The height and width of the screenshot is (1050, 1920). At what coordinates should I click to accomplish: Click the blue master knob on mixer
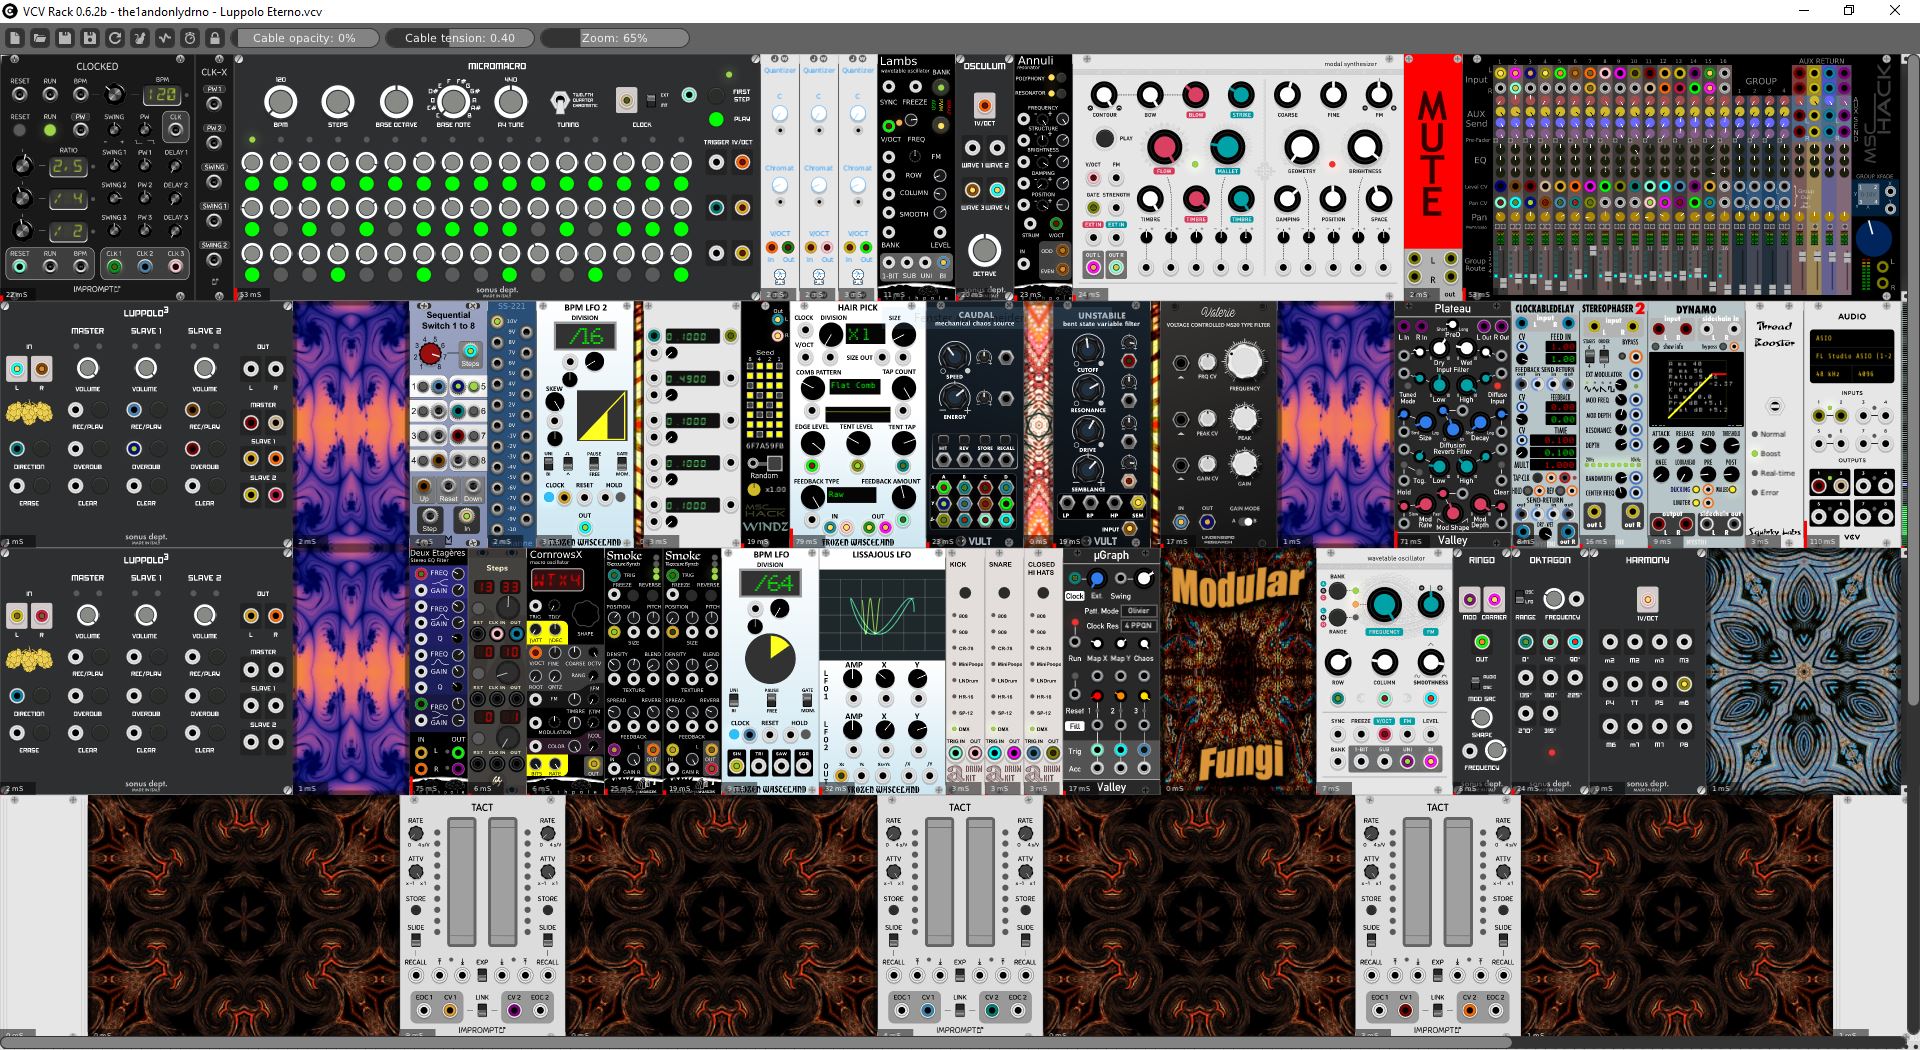[1874, 240]
